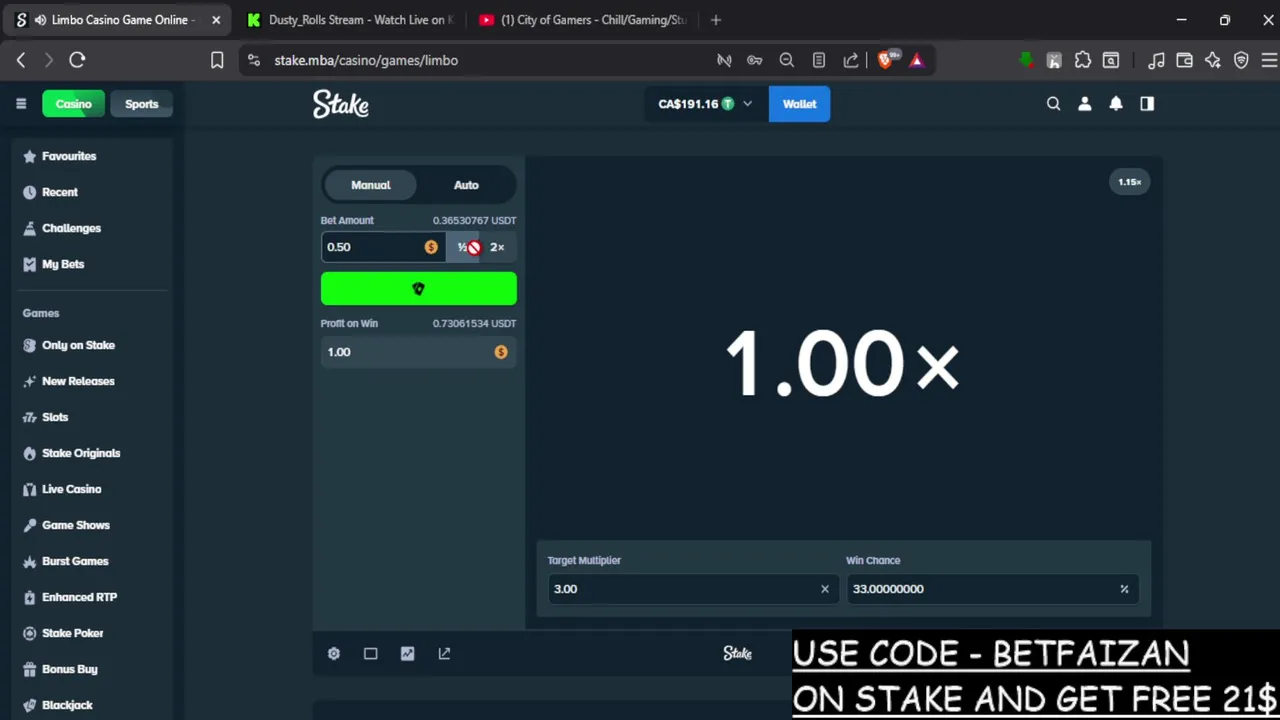Open the user profile icon
Viewport: 1280px width, 720px height.
pos(1085,104)
